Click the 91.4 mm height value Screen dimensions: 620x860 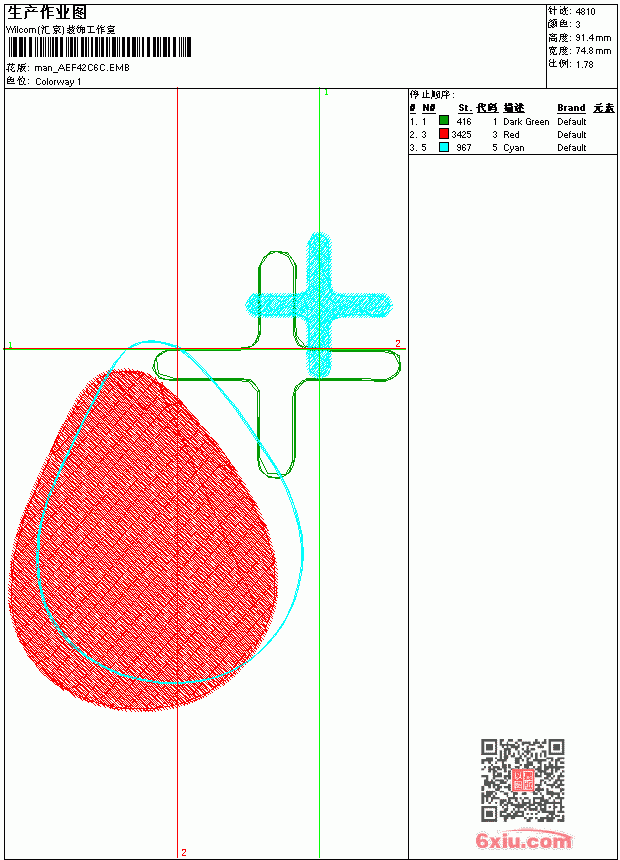pyautogui.click(x=593, y=38)
